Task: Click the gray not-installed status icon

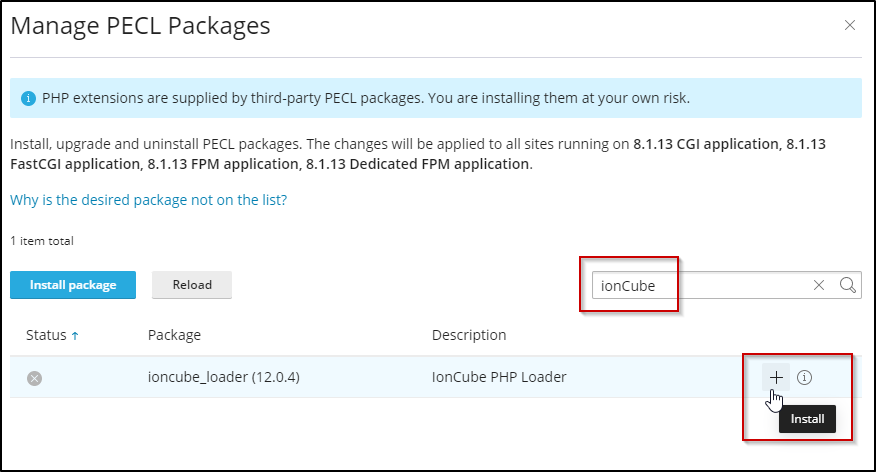Action: 34,378
